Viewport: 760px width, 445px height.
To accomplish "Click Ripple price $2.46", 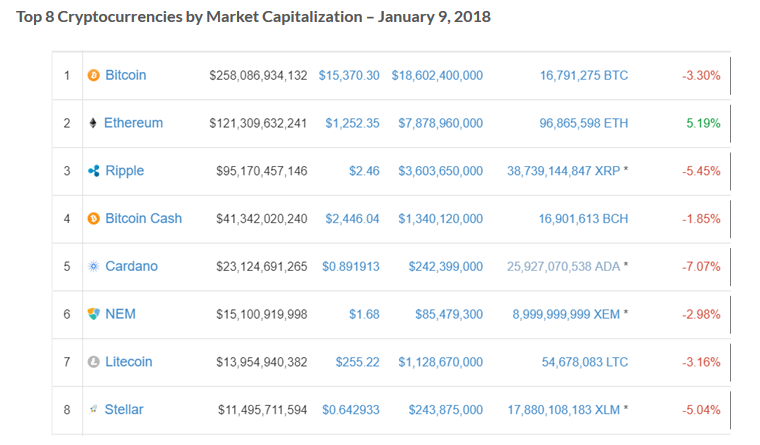I will point(364,171).
